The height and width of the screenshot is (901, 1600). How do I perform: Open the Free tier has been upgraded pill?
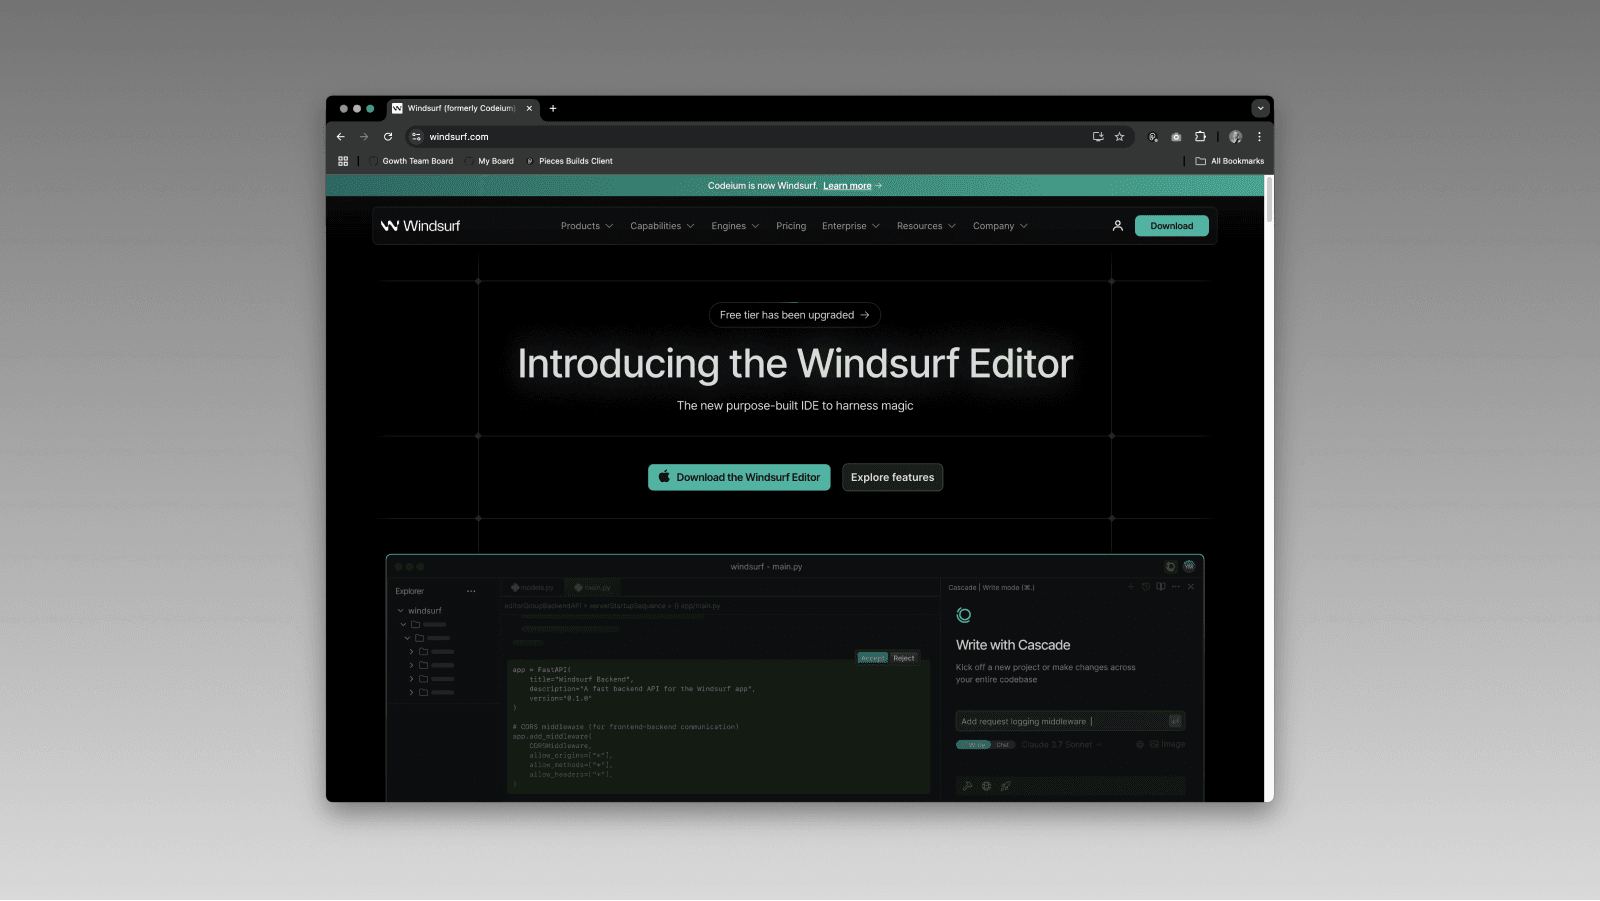click(795, 315)
